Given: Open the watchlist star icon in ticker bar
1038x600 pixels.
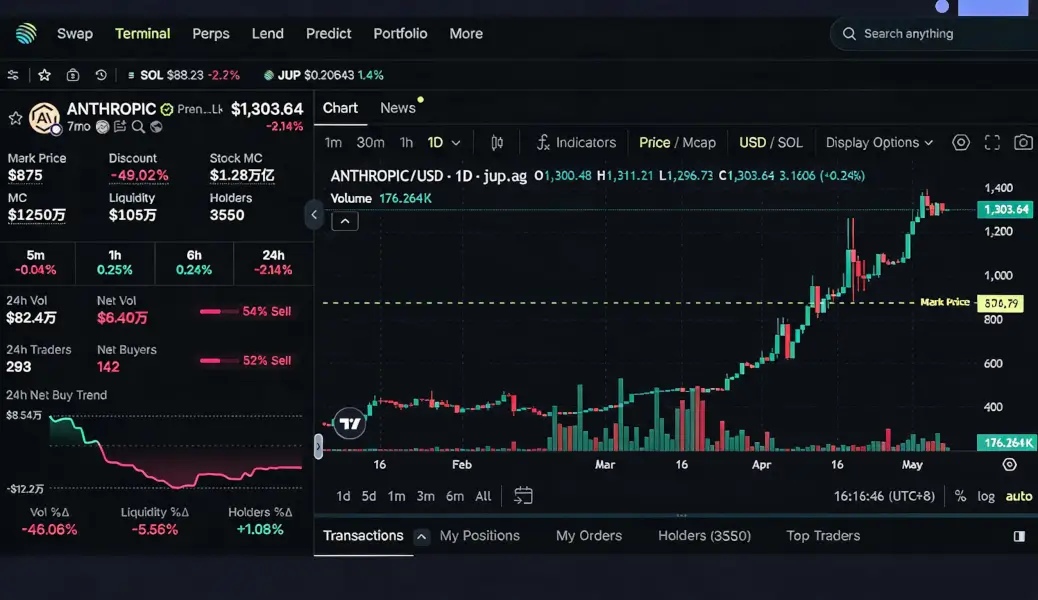Looking at the screenshot, I should pyautogui.click(x=44, y=75).
